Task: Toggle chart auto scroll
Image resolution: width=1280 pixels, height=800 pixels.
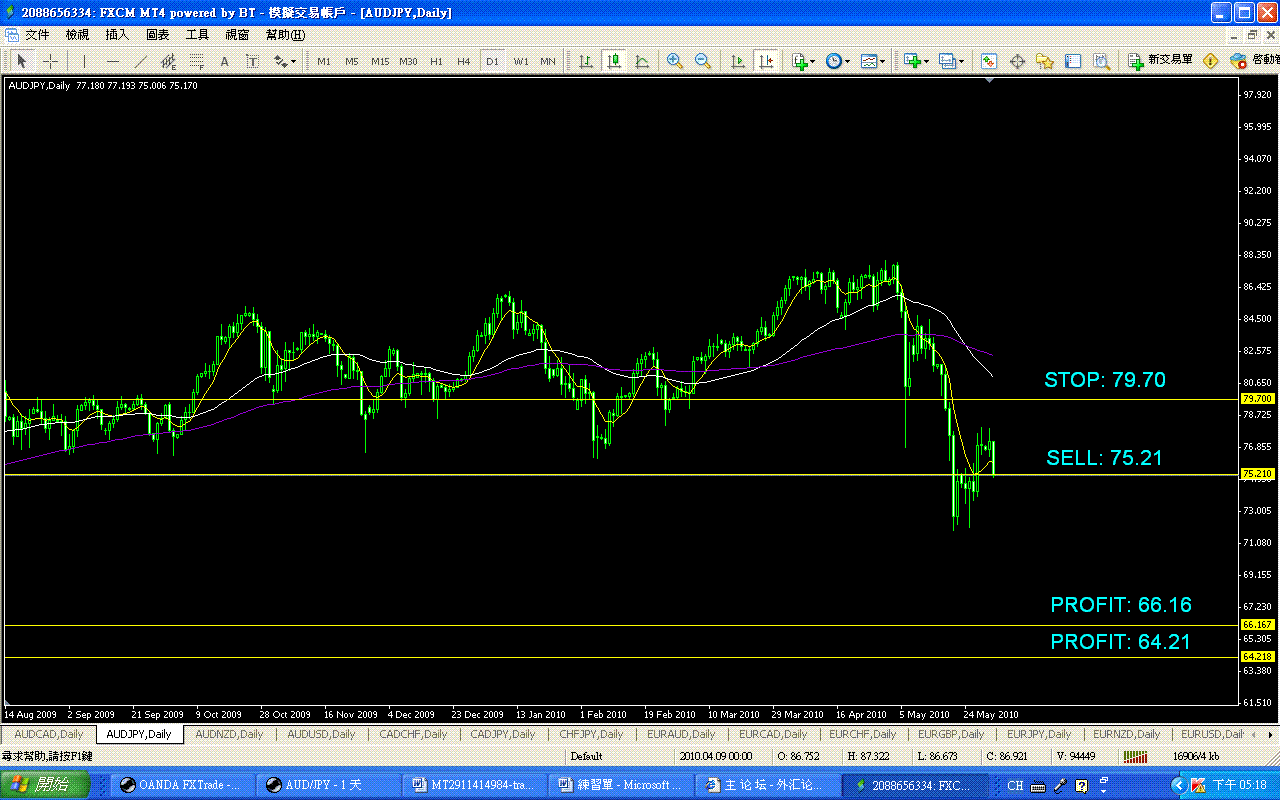Action: 738,61
